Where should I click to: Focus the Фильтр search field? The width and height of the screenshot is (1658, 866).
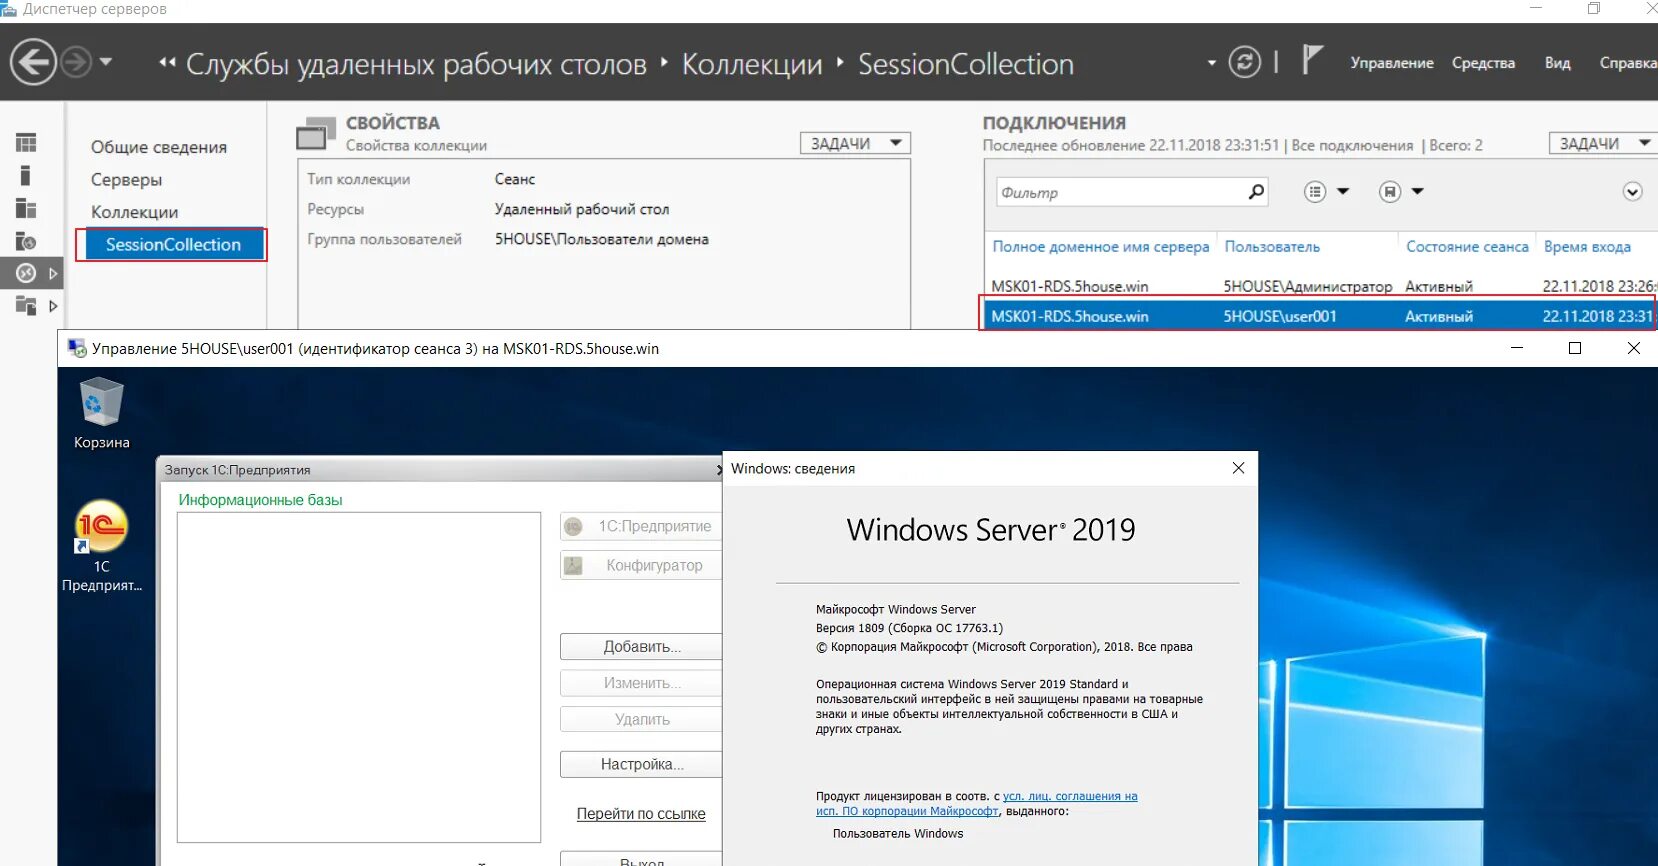coord(1120,192)
